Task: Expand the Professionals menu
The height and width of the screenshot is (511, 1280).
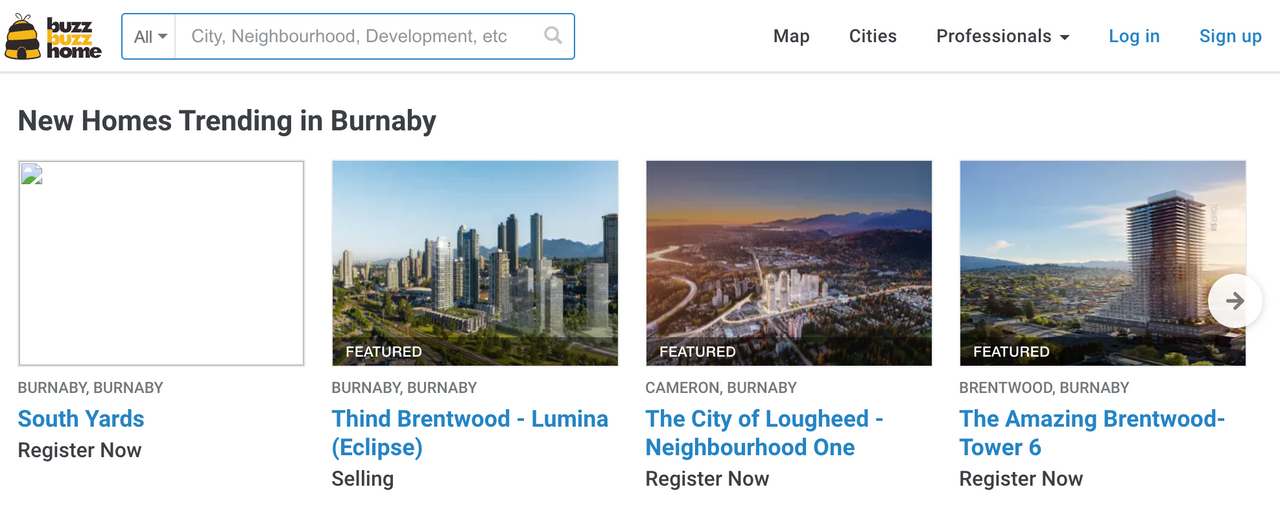Action: [x=1003, y=36]
